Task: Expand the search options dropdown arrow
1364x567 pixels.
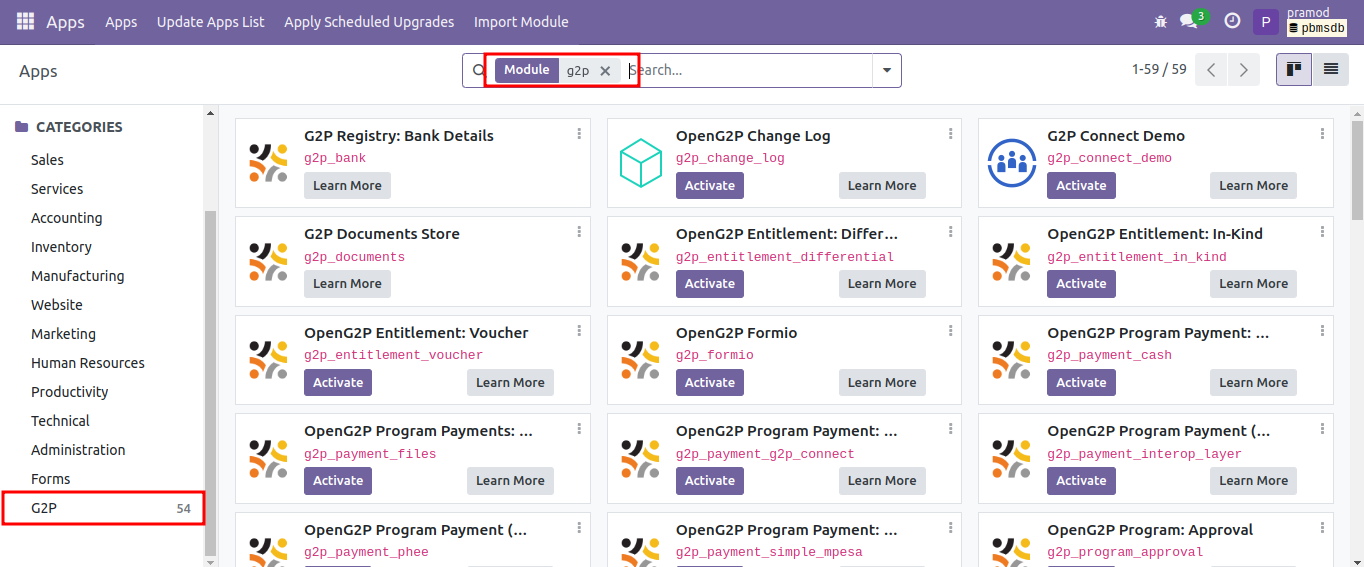Action: [886, 71]
